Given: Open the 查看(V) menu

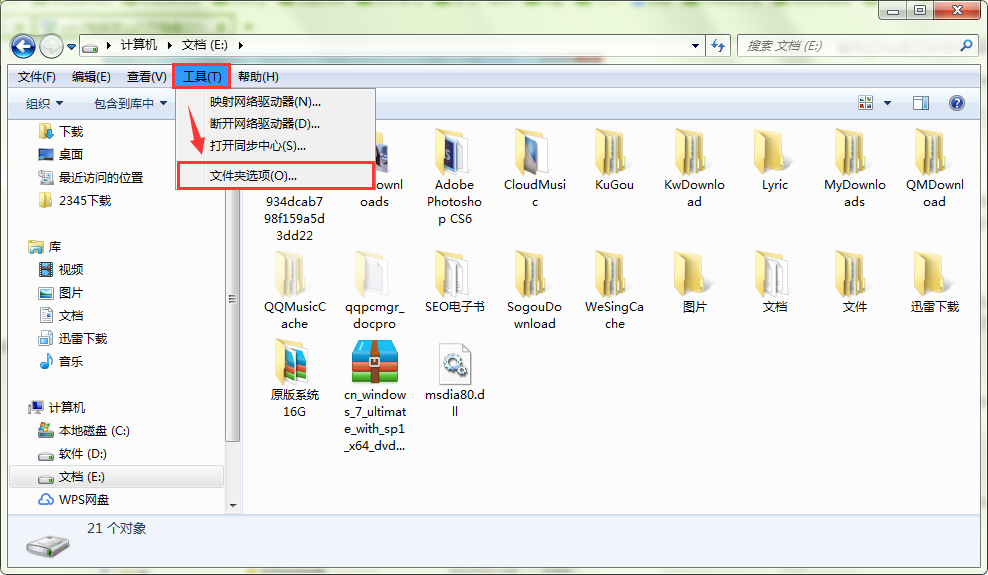Looking at the screenshot, I should point(146,77).
